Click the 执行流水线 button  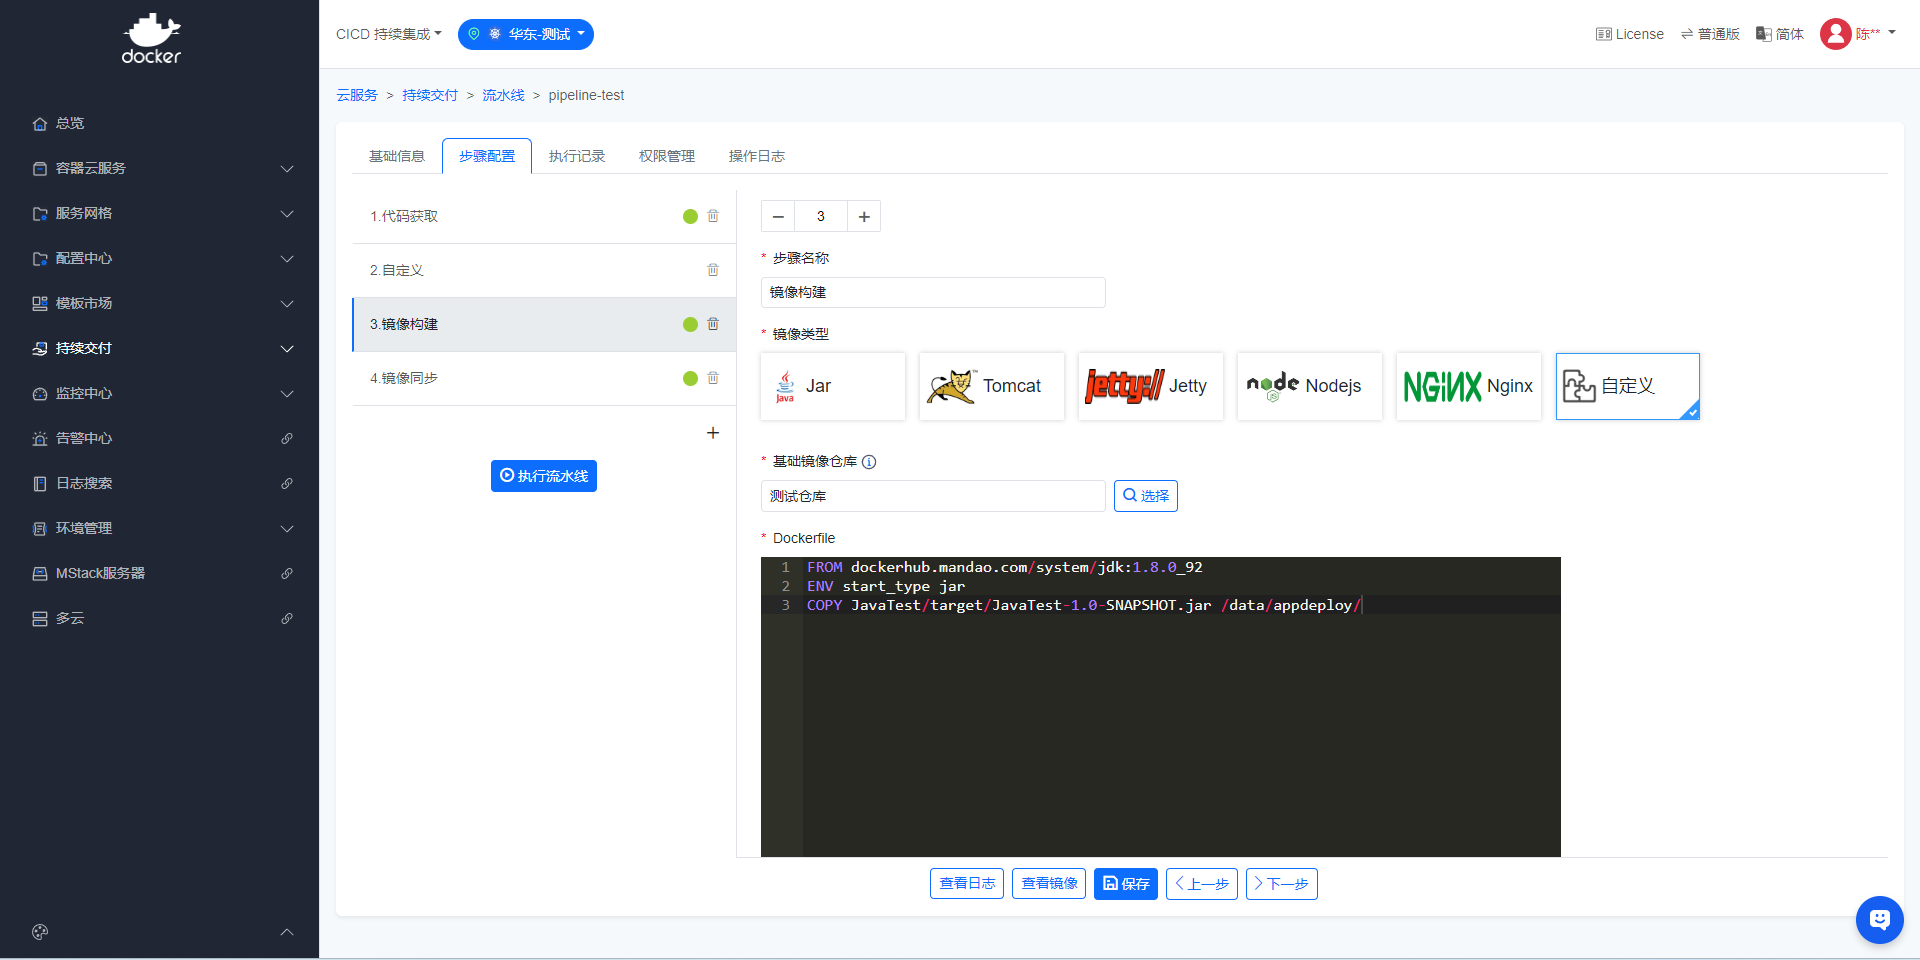coord(544,476)
